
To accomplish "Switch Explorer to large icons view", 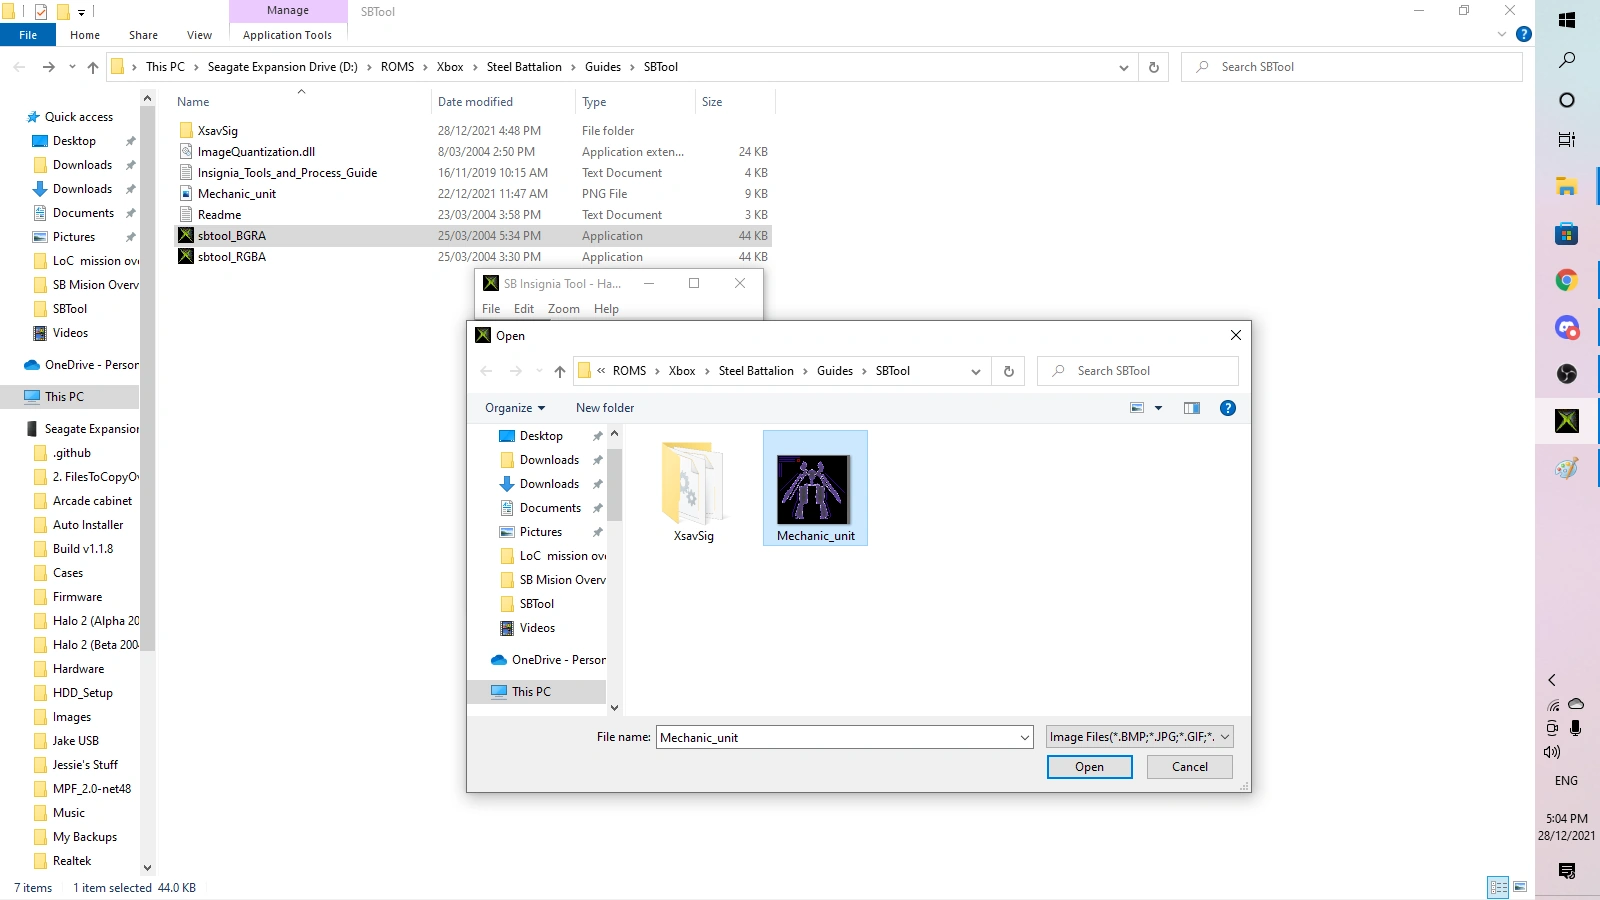I will (1520, 887).
